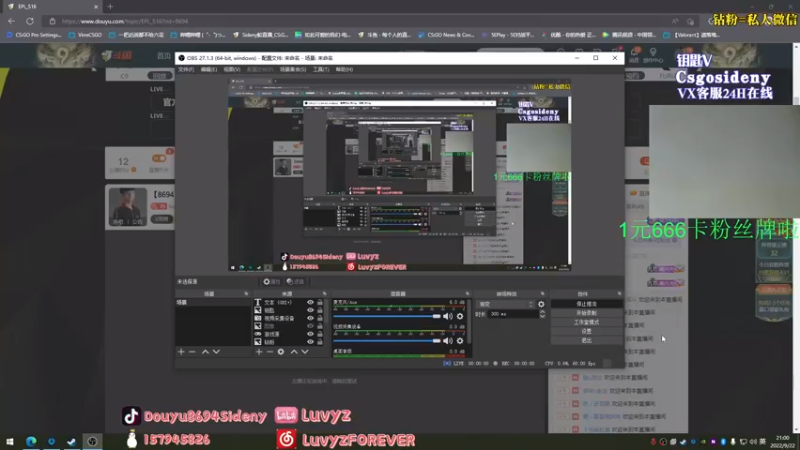This screenshot has width=800, height=450.
Task: Adjust the 视频采集设备 volume slider
Action: pos(387,340)
